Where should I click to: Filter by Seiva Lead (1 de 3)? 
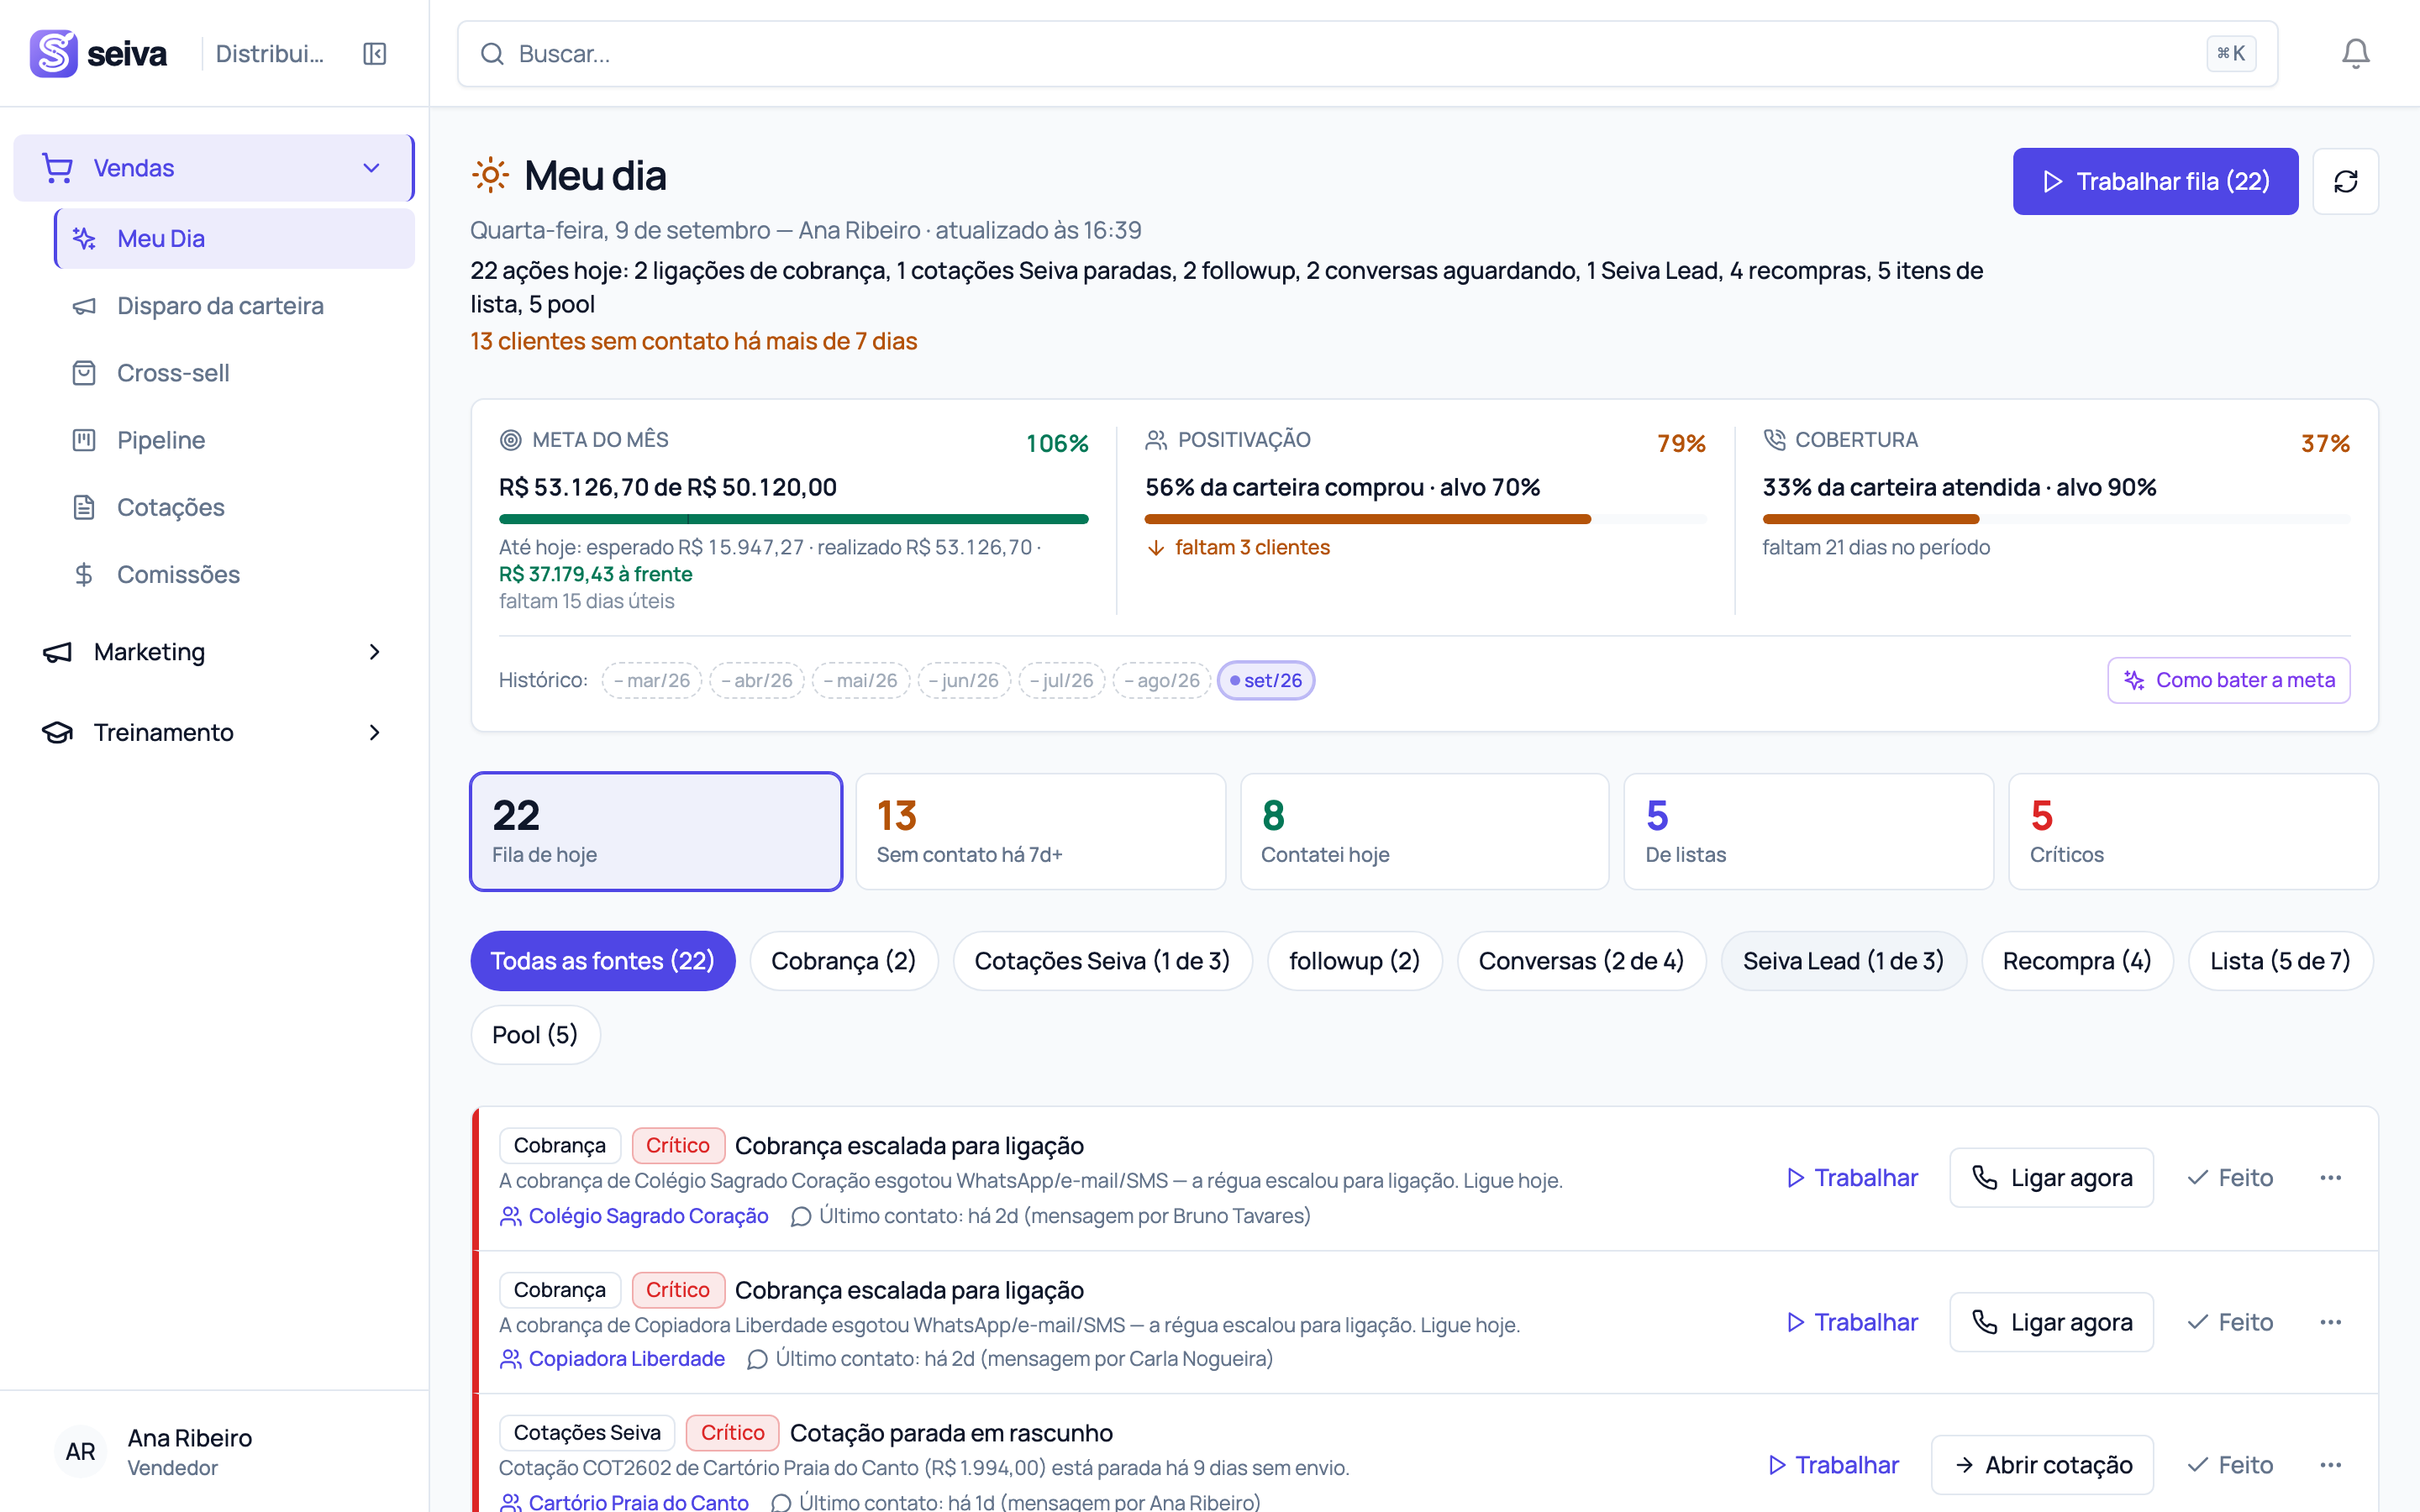pyautogui.click(x=1843, y=961)
